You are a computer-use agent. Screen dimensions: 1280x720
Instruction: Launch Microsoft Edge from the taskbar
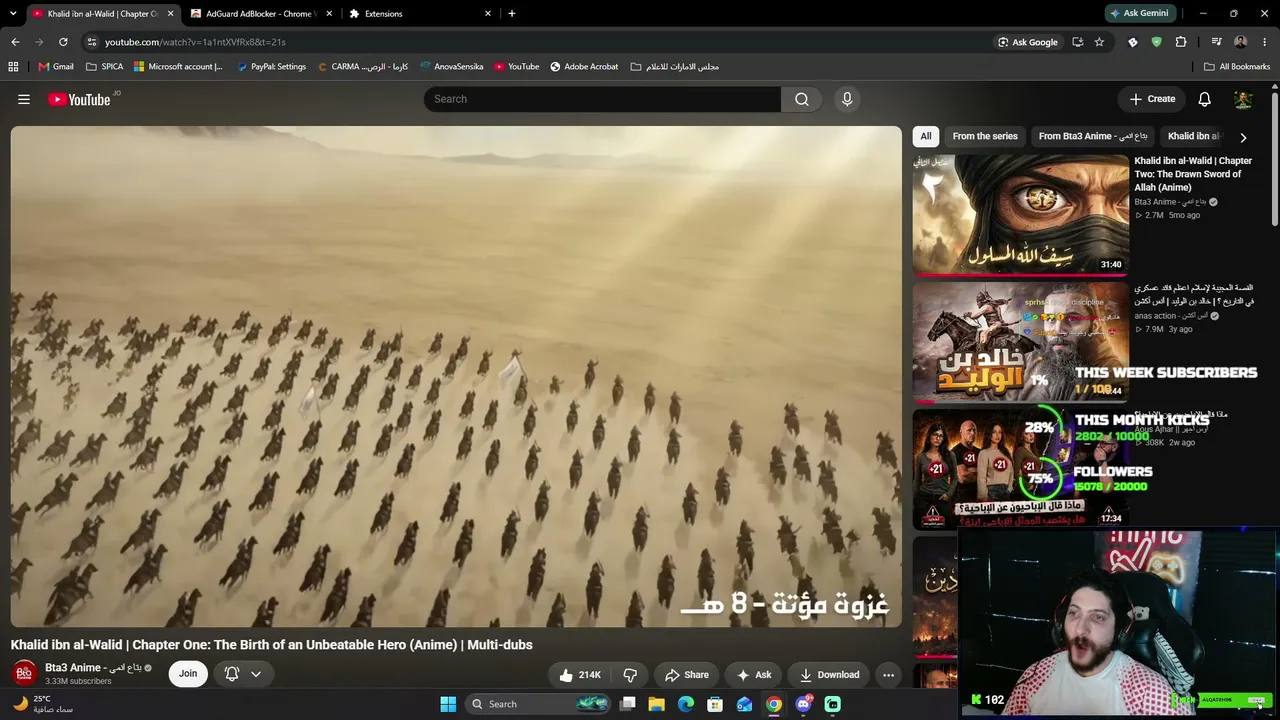(x=686, y=704)
